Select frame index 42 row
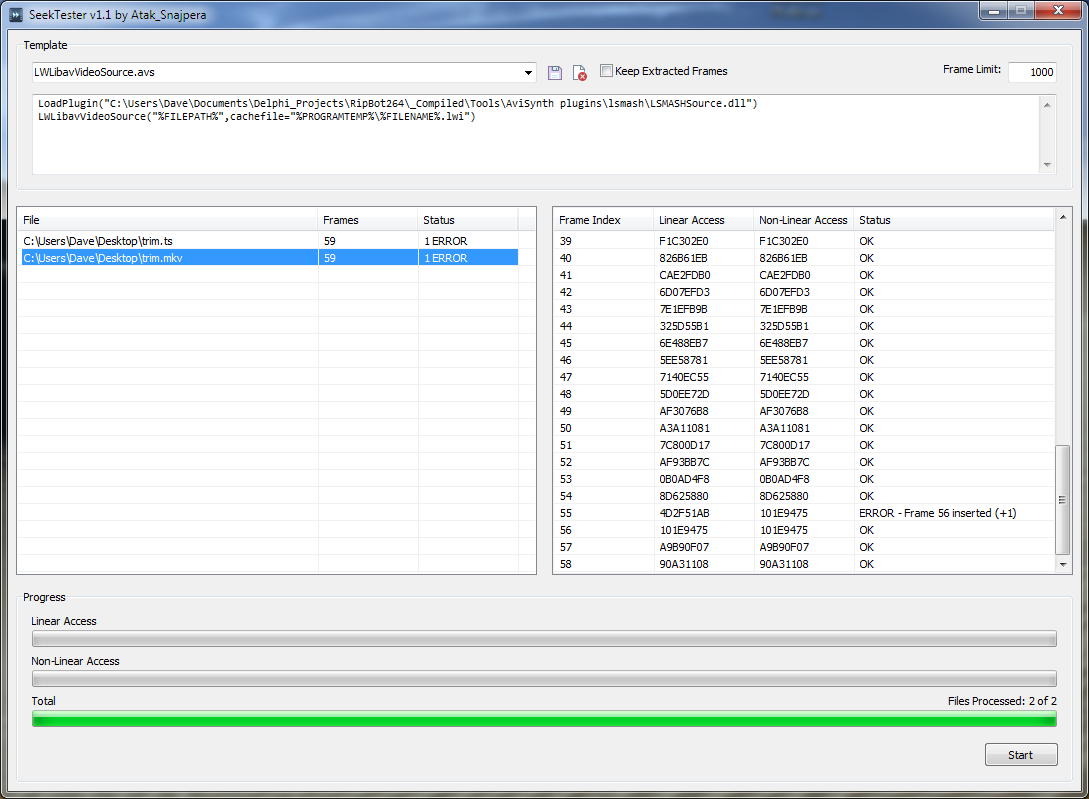The height and width of the screenshot is (799, 1089). coord(804,292)
